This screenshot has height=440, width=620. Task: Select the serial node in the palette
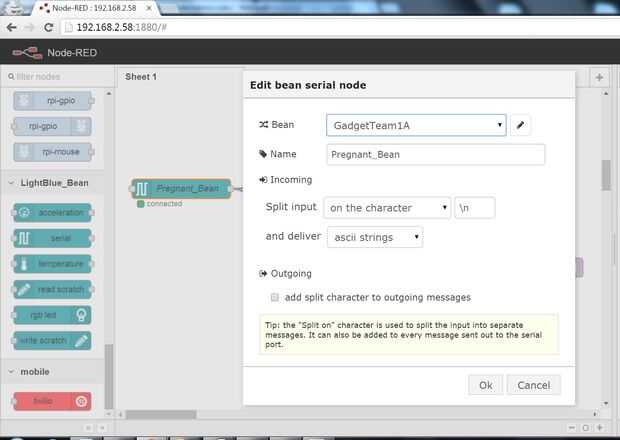click(53, 238)
